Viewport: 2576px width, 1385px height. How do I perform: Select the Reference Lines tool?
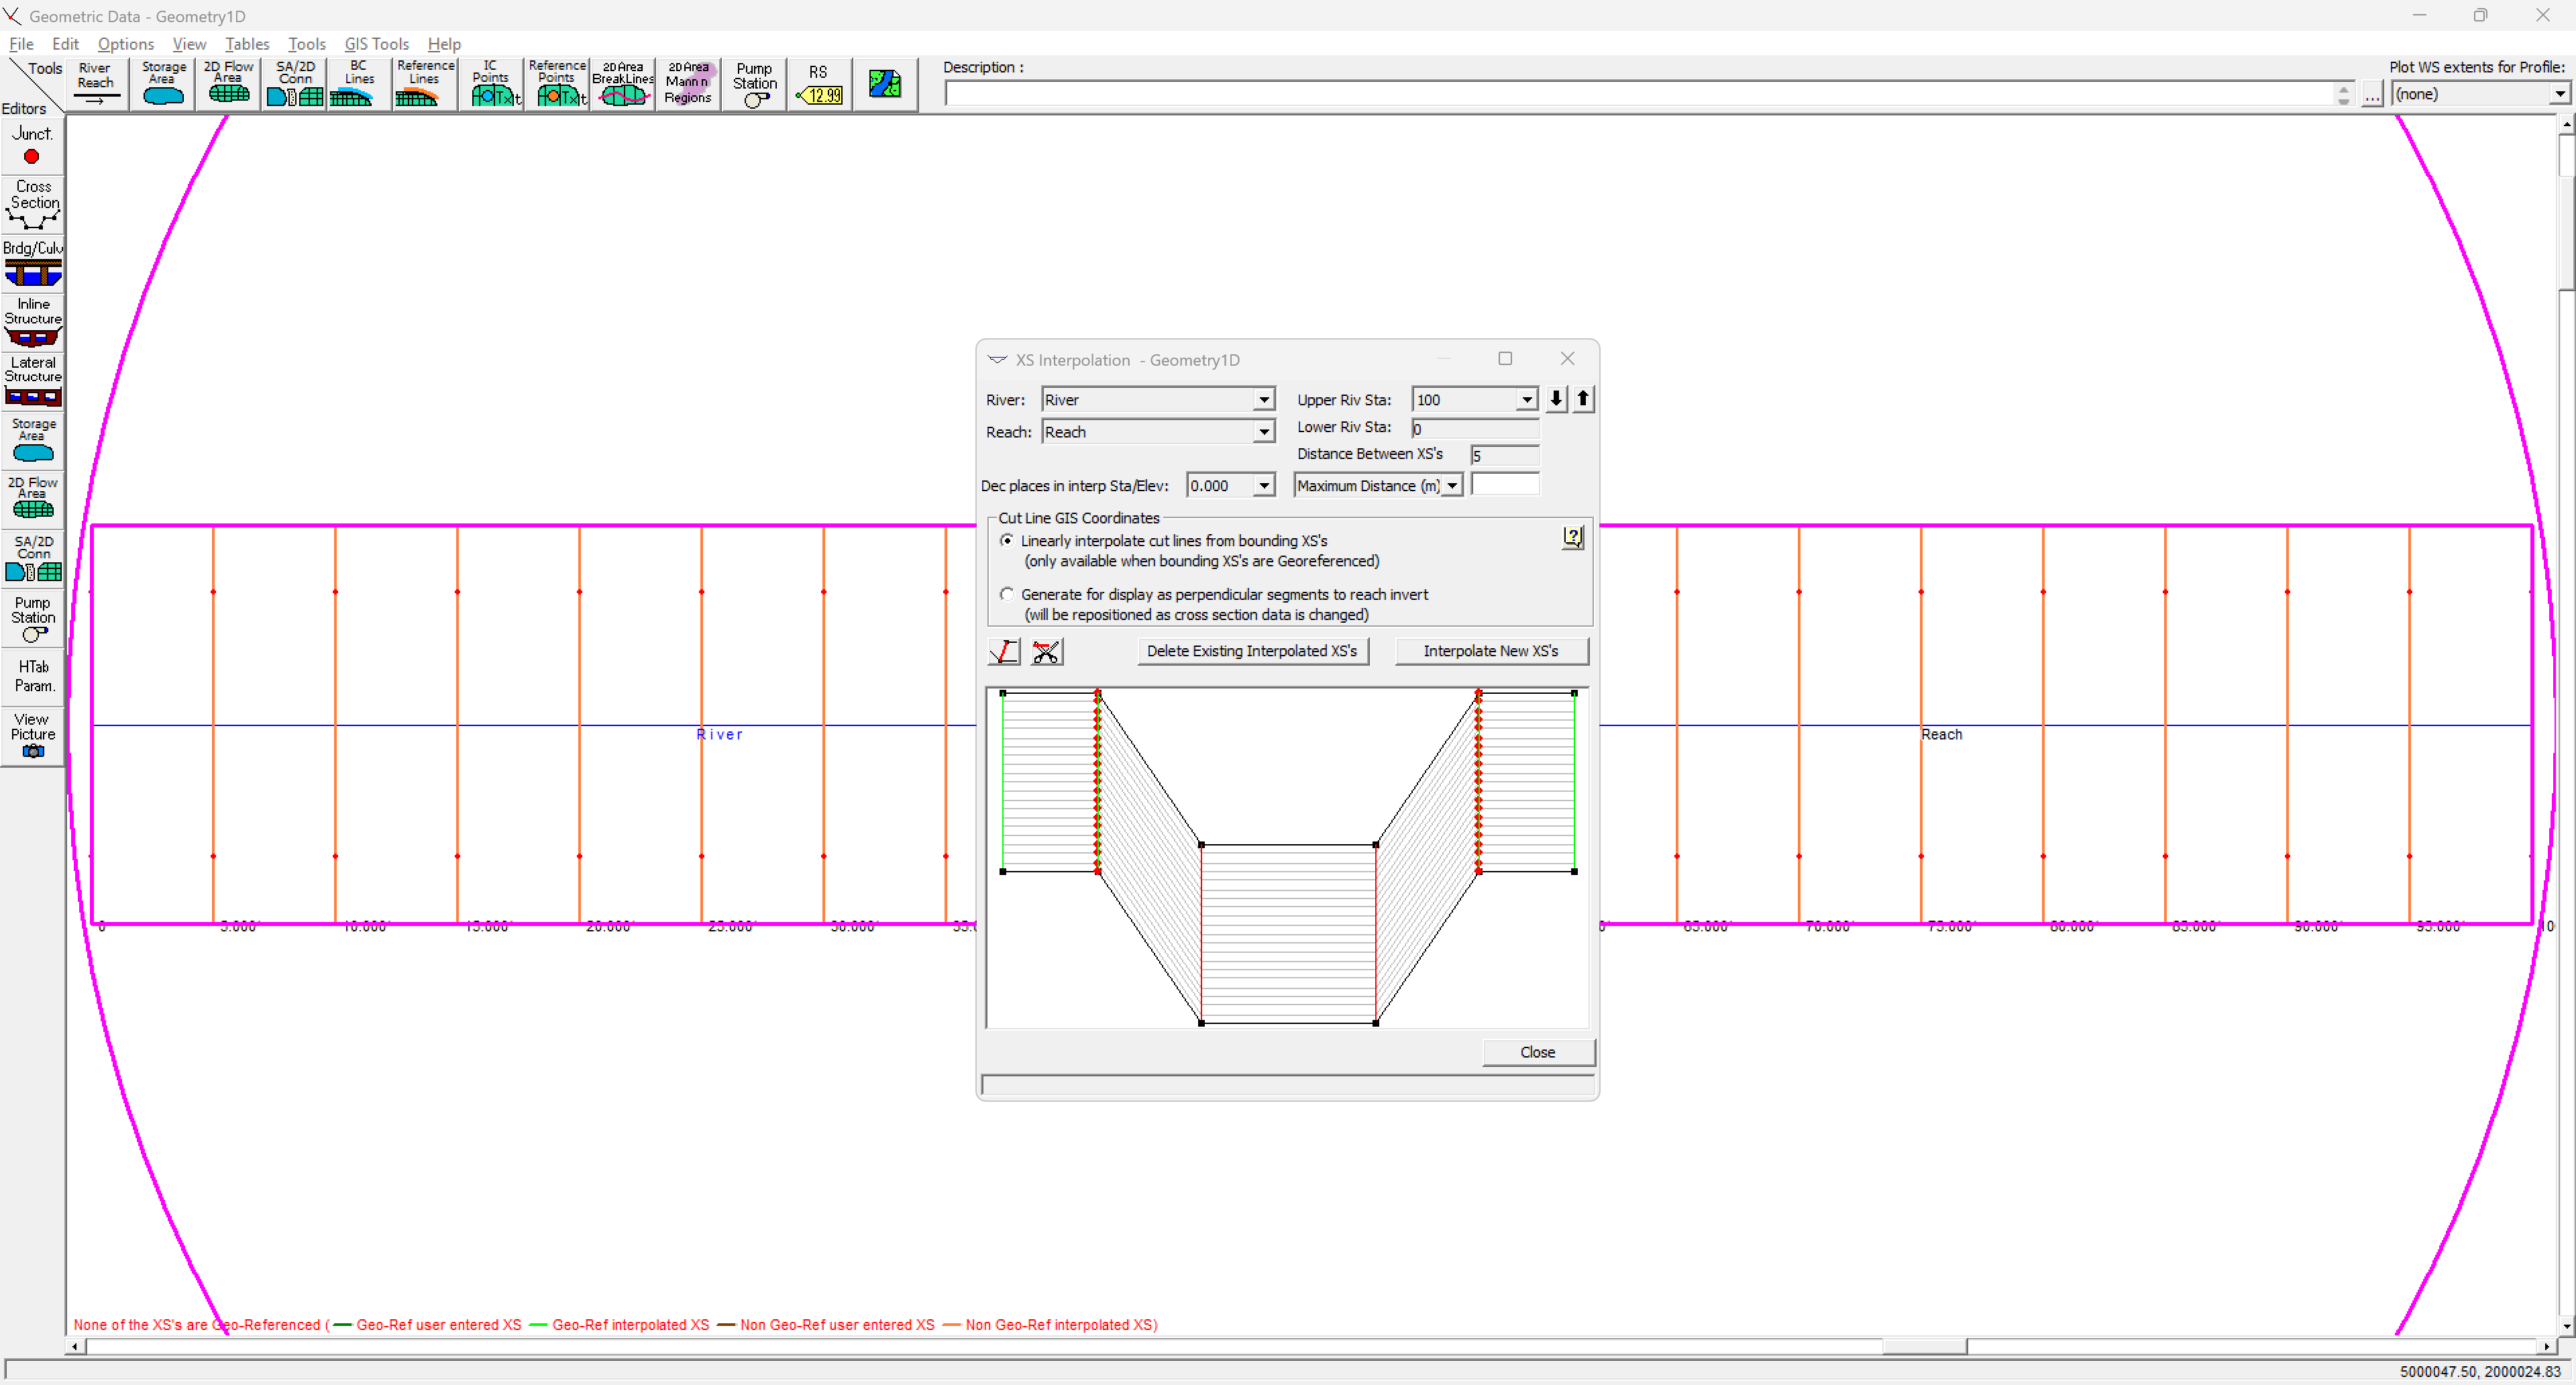[425, 84]
